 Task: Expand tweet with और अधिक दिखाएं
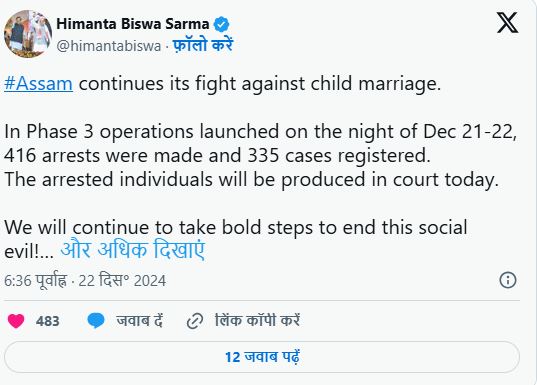[133, 250]
